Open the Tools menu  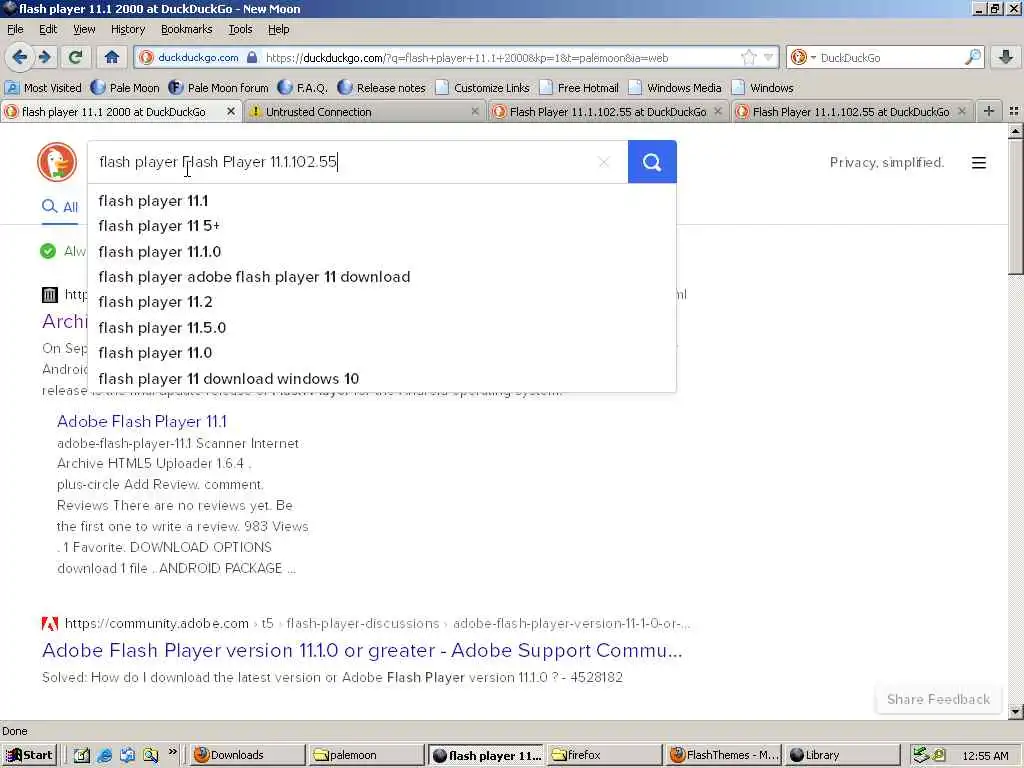point(240,29)
